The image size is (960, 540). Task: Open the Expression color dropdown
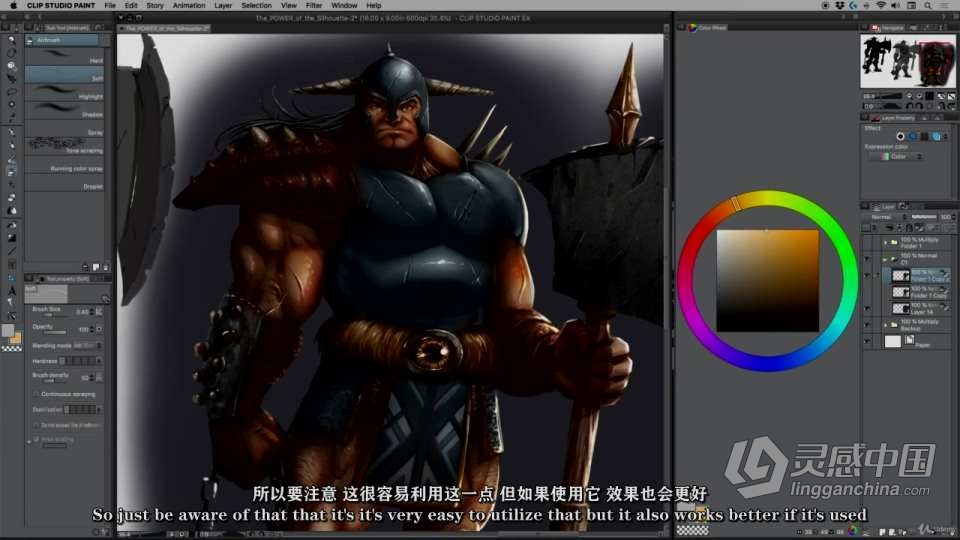(x=897, y=157)
